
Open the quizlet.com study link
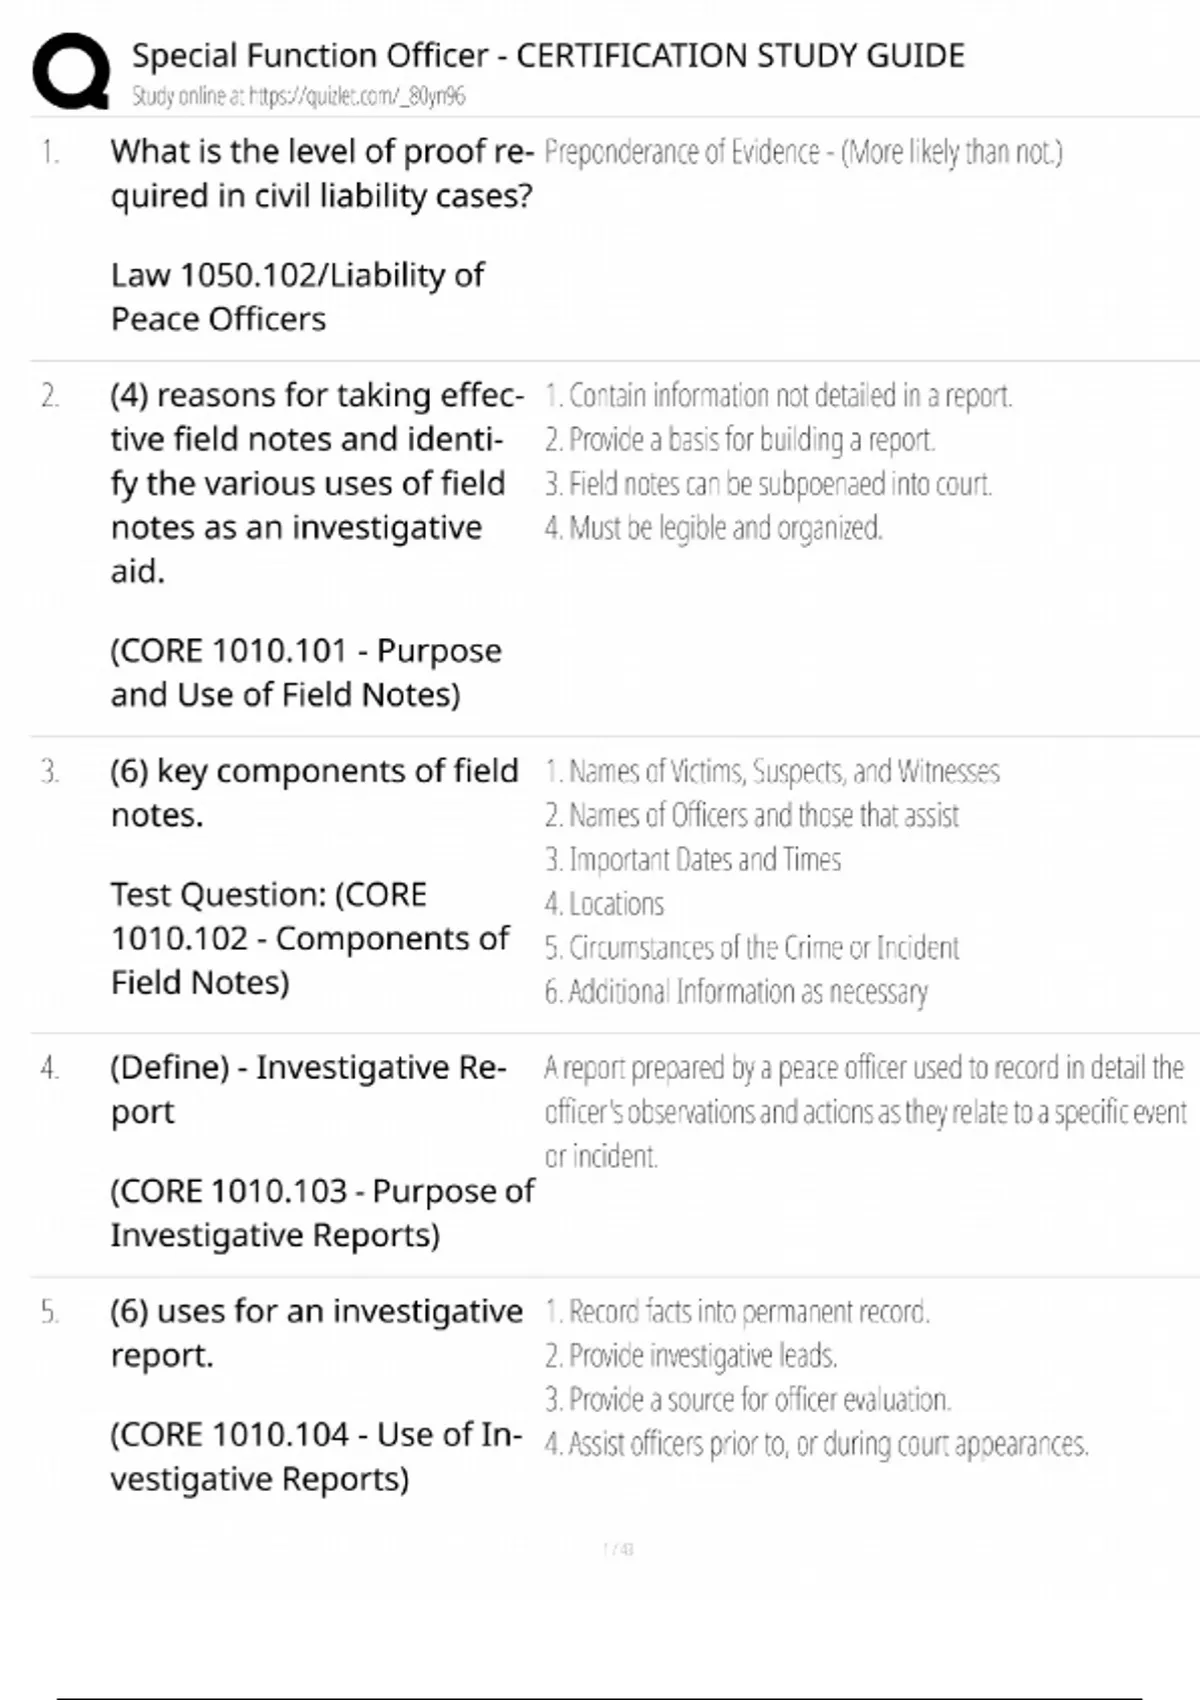click(298, 96)
